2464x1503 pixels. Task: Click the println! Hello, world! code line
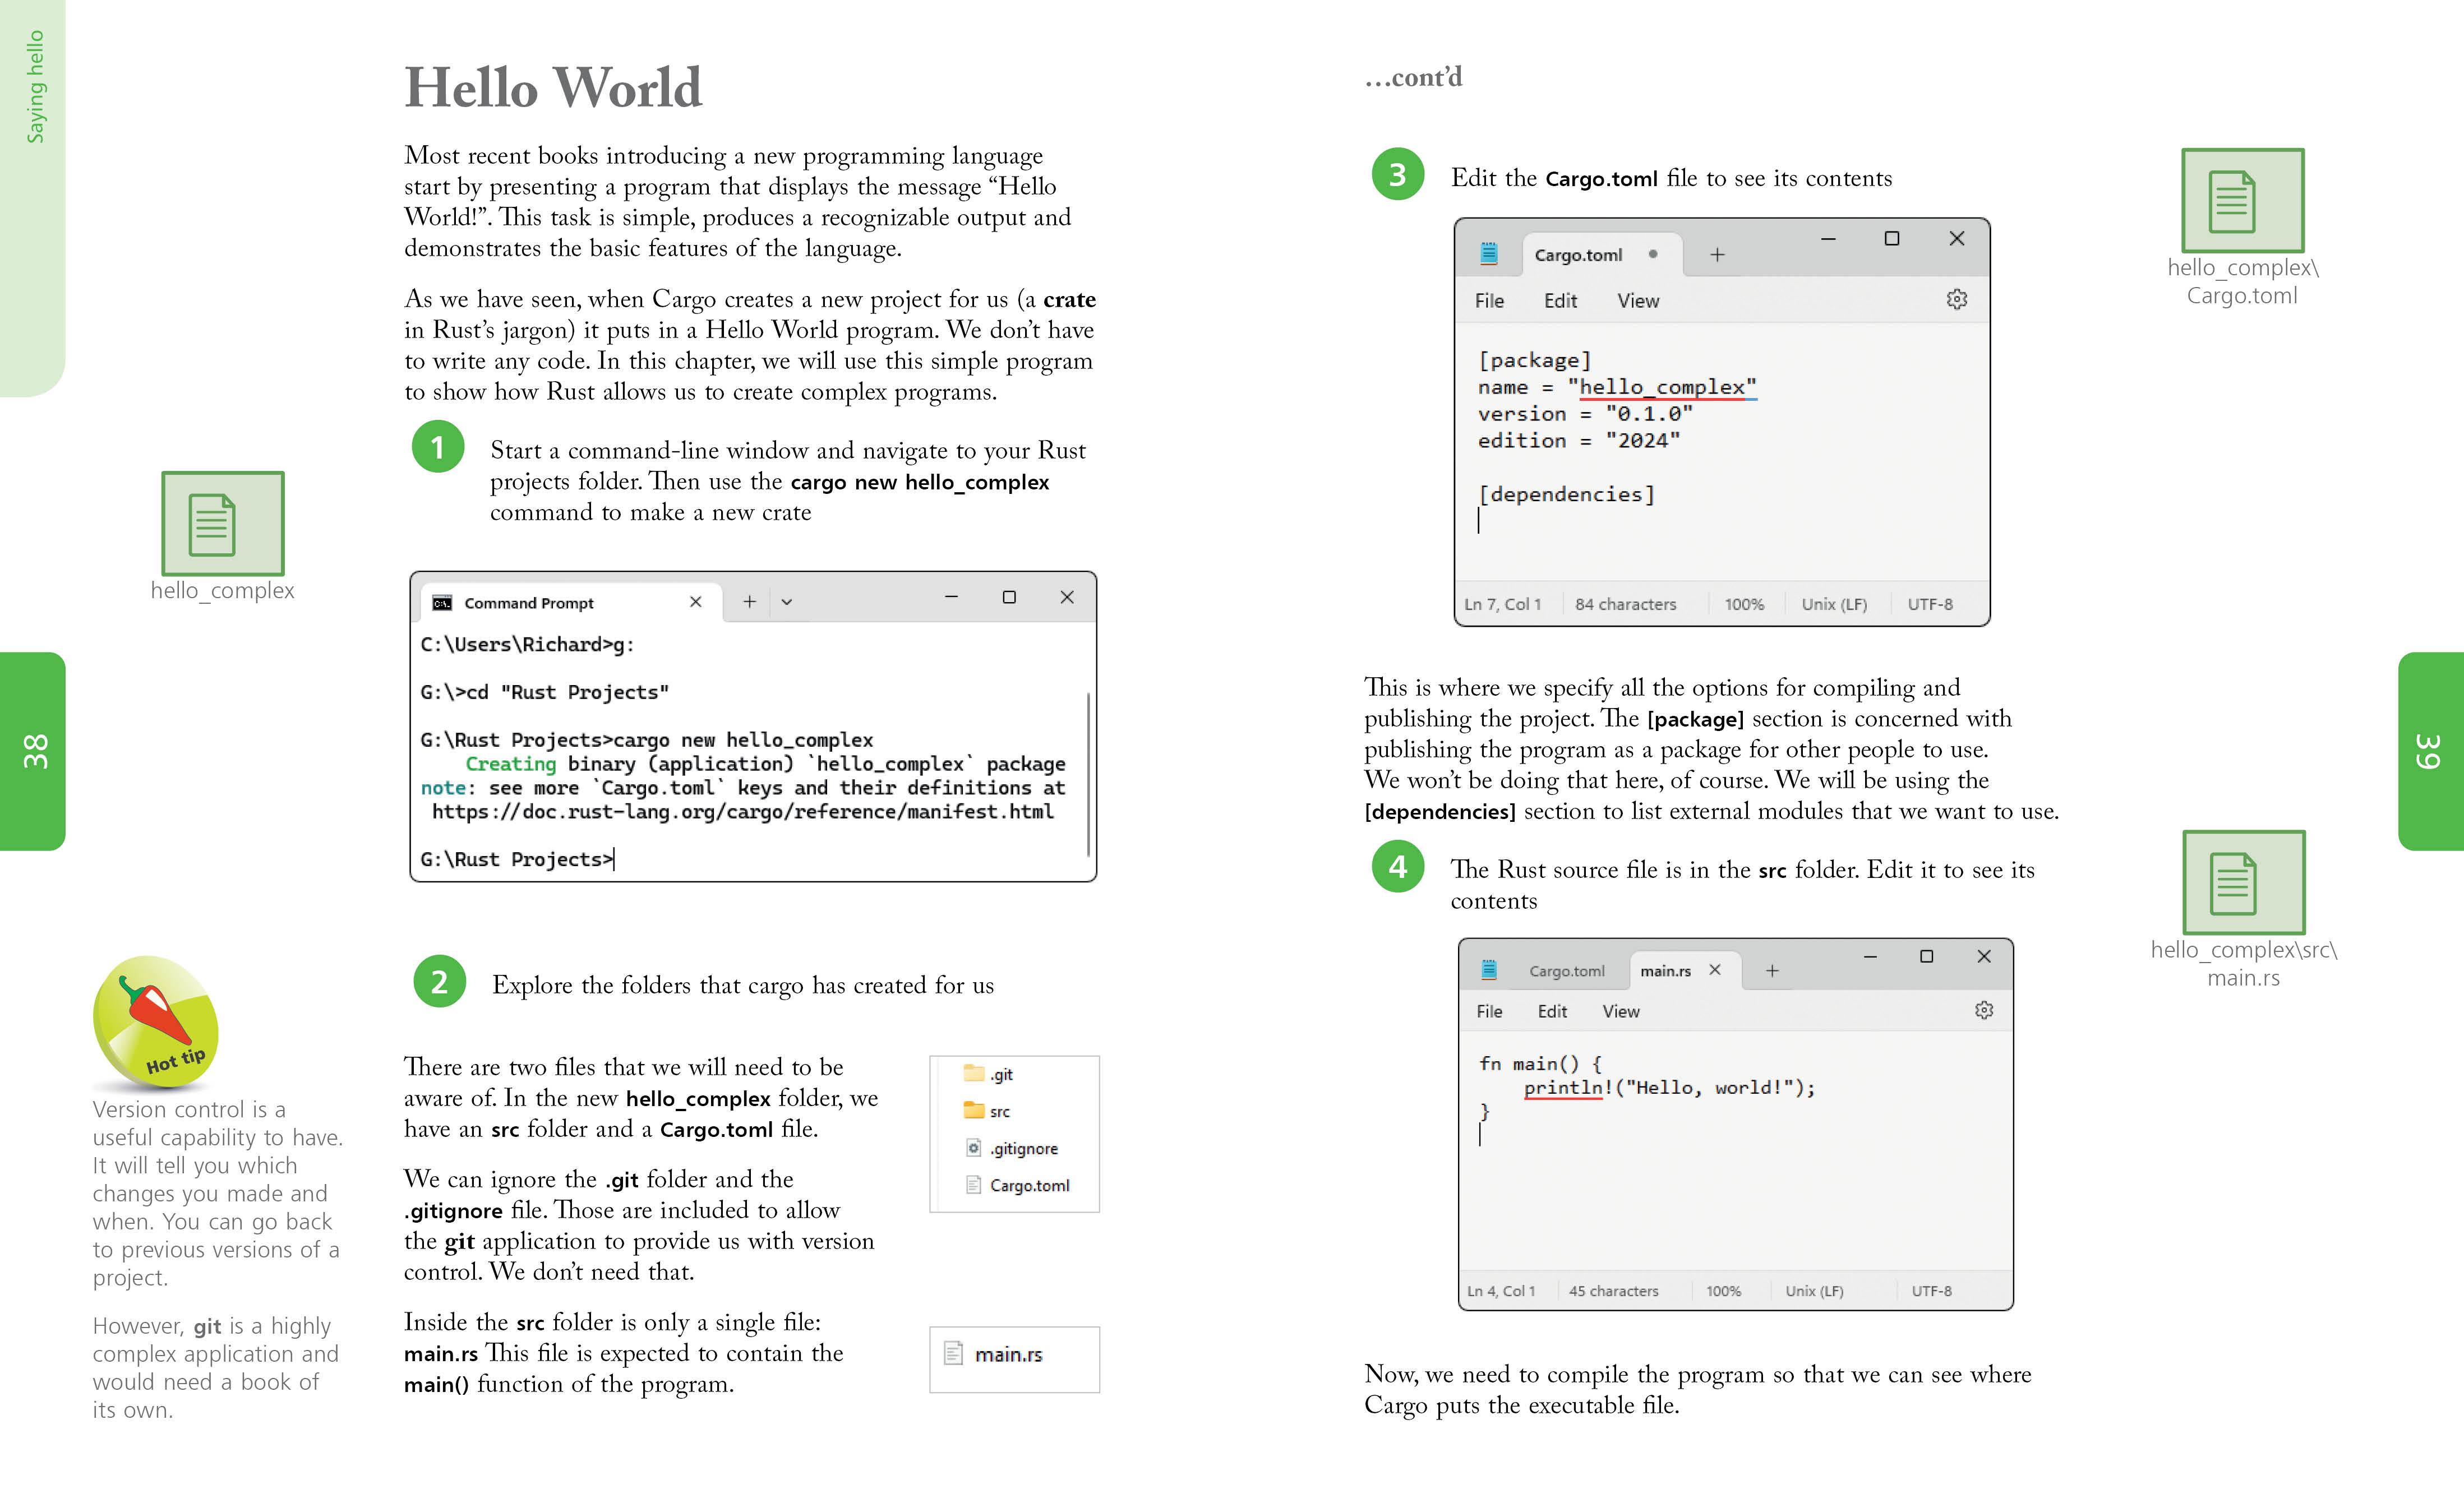(x=1669, y=1088)
